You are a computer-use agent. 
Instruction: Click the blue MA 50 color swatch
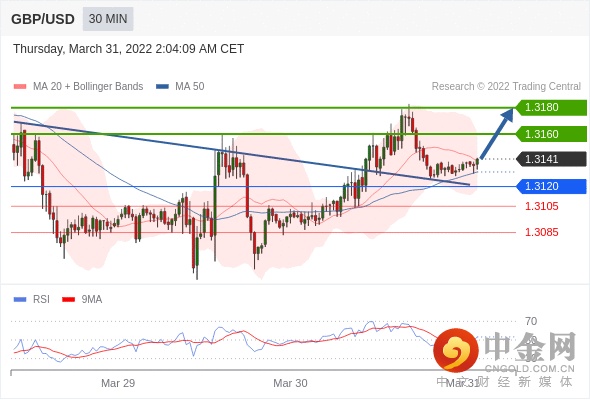(x=162, y=87)
